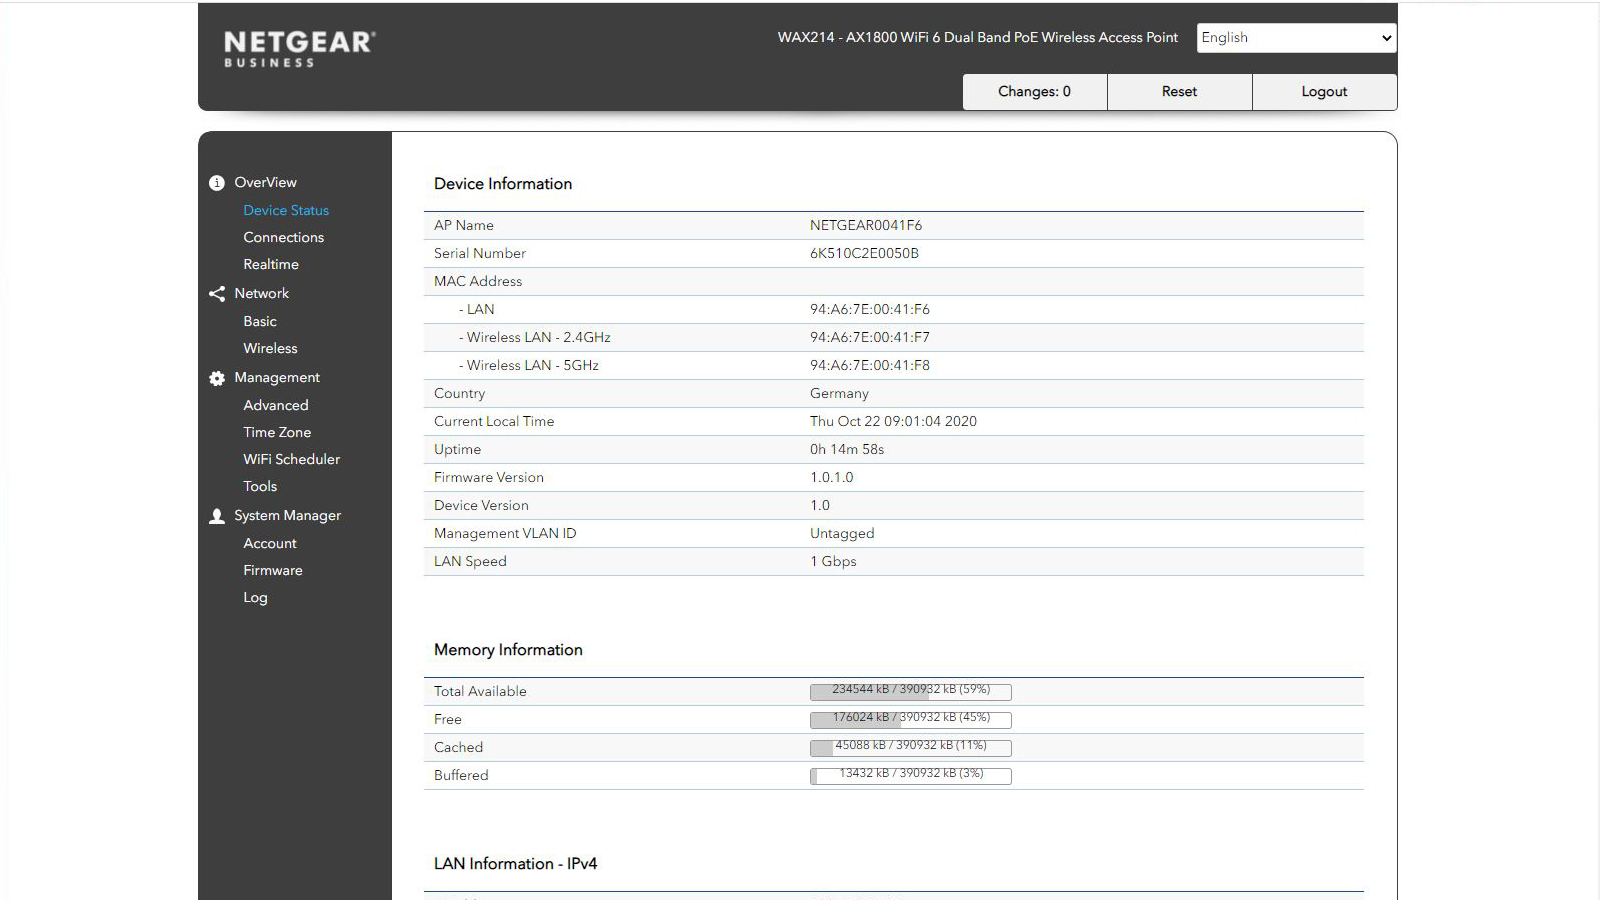Click the Memory Information heading
Screen dimensions: 1600x900
pyautogui.click(x=508, y=650)
